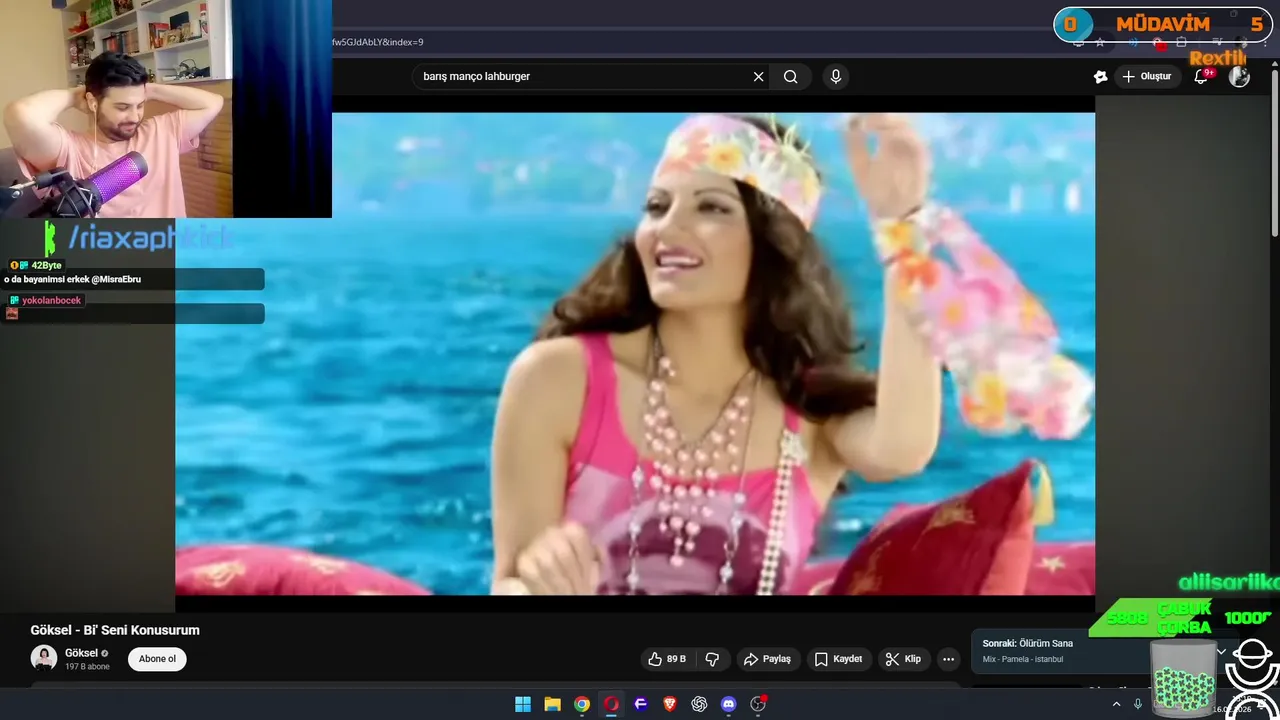Click the Mix - Pamela - istanbul label
The height and width of the screenshot is (720, 1280).
[x=1023, y=659]
